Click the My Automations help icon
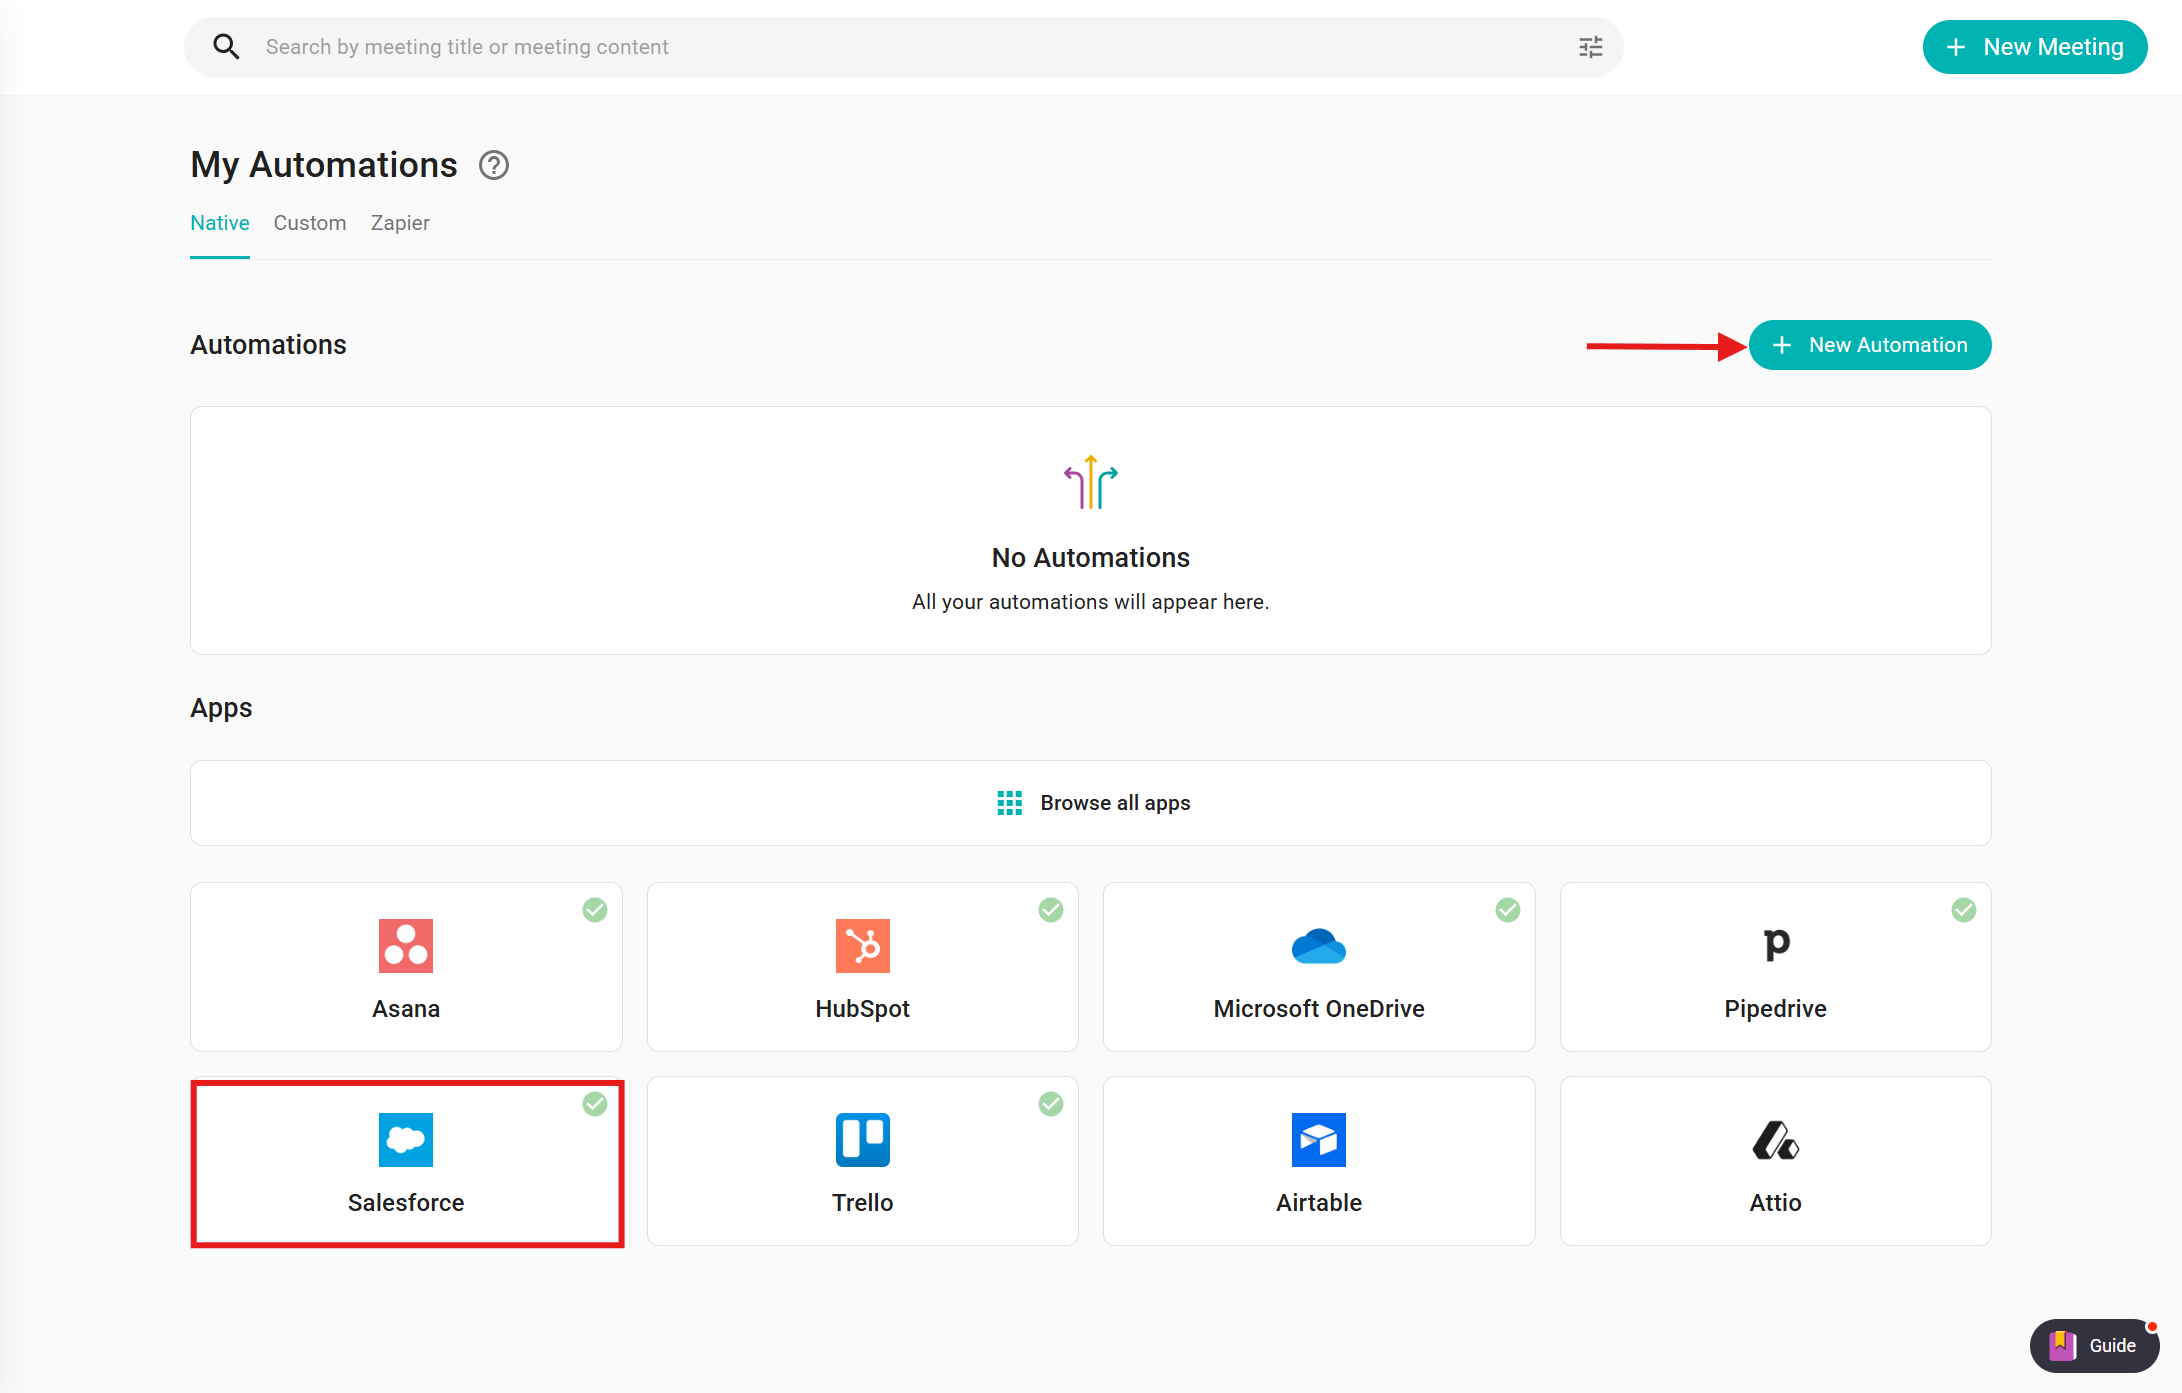 [x=493, y=165]
